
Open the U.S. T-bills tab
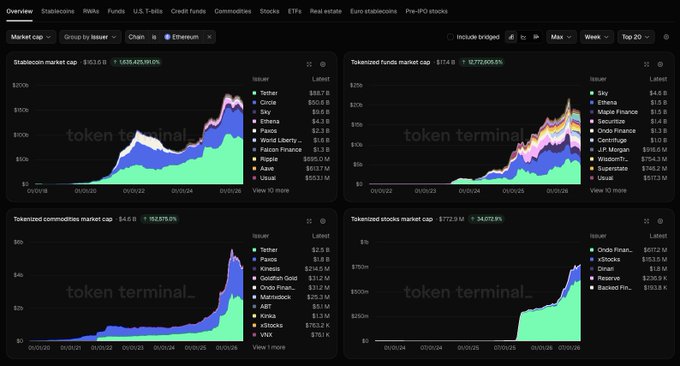pos(148,11)
